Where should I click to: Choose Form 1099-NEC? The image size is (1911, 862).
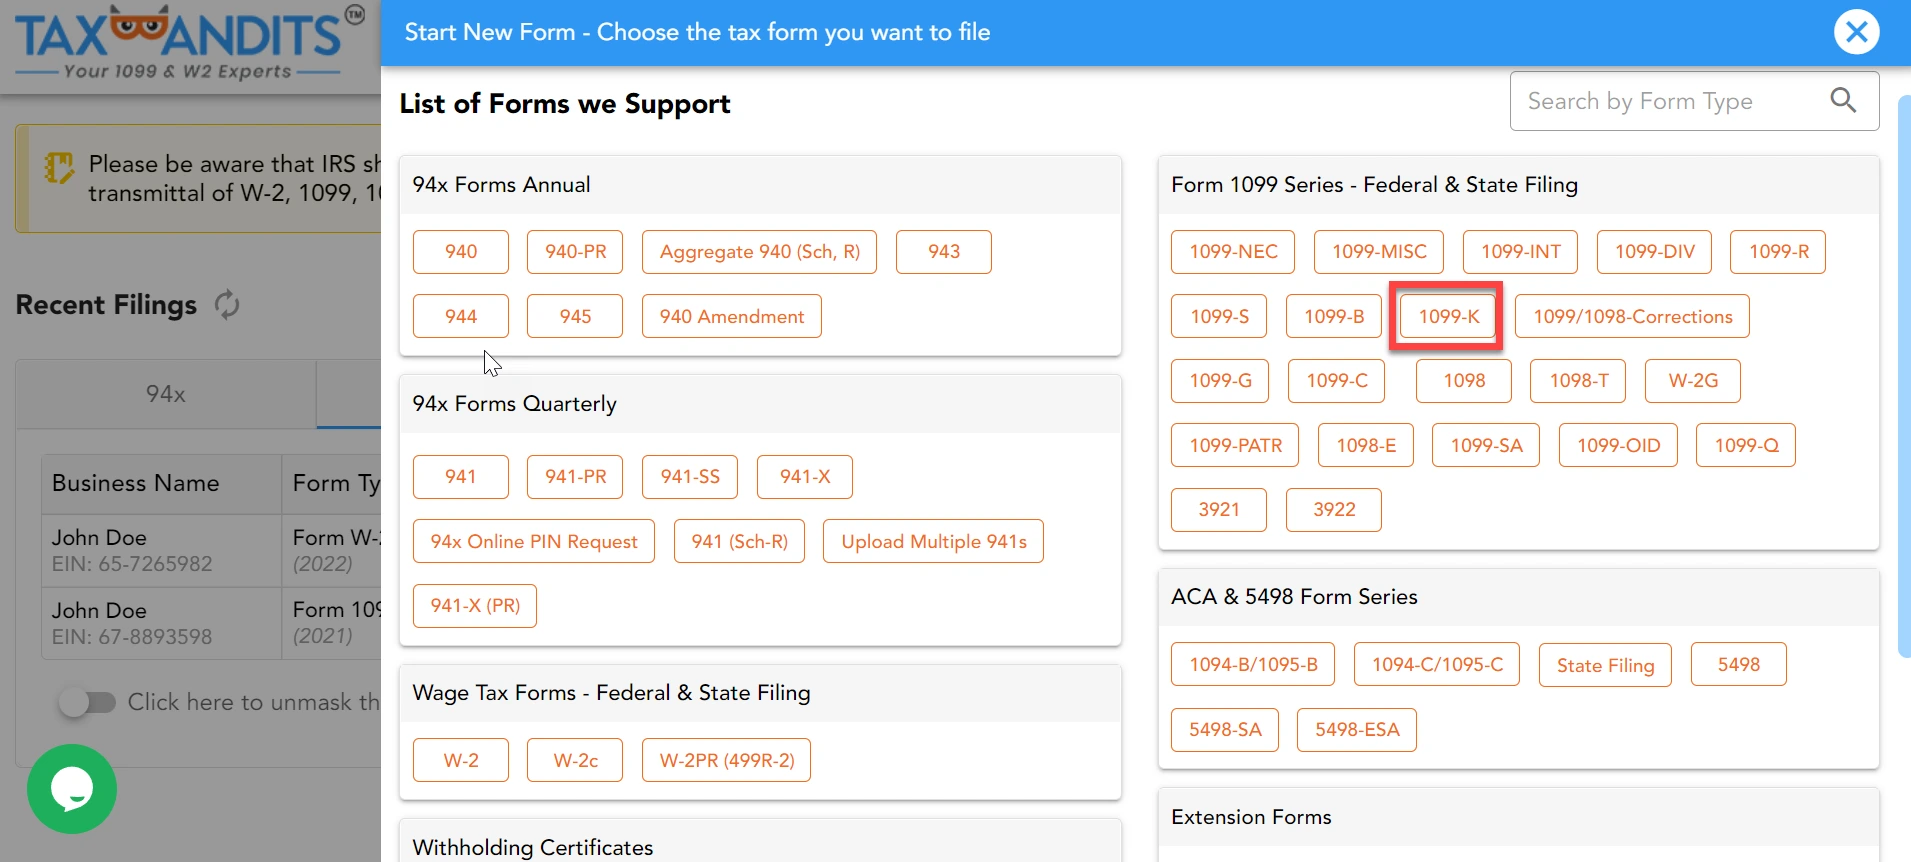(x=1233, y=252)
